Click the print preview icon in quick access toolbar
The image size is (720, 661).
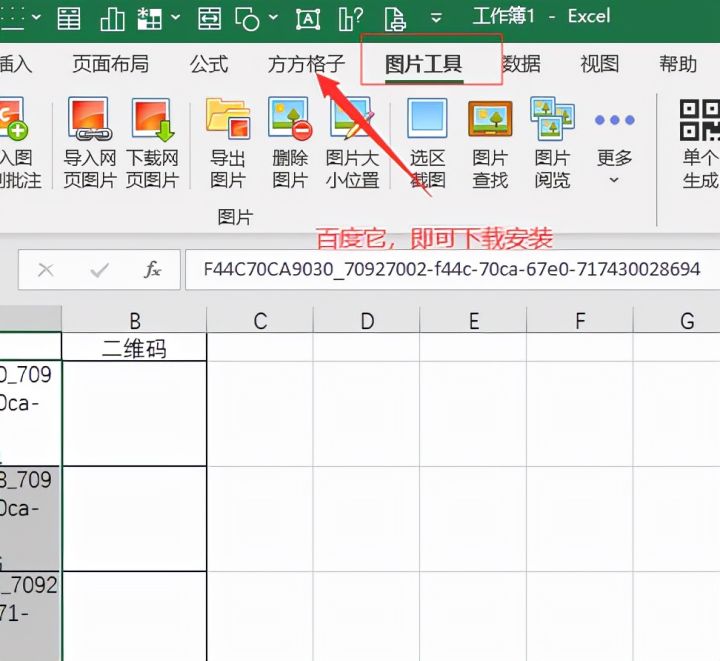click(395, 20)
